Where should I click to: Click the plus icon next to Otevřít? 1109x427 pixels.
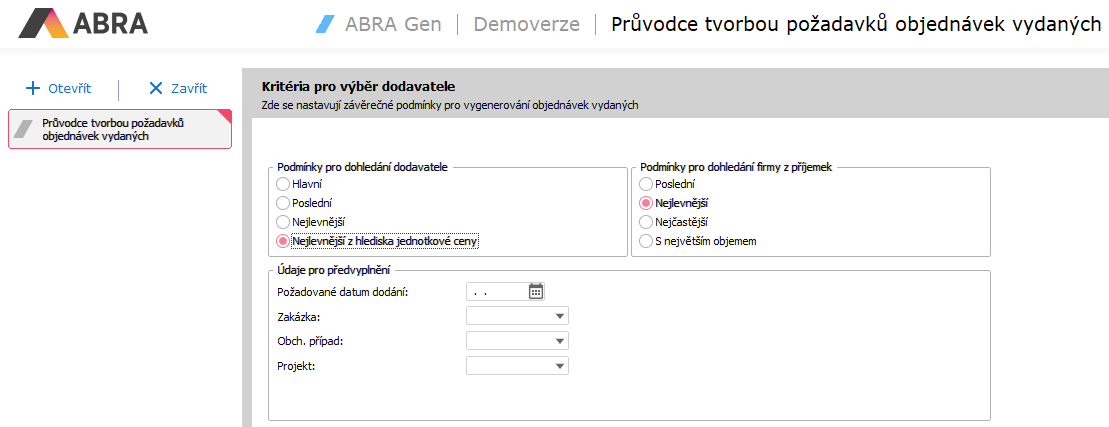click(32, 88)
